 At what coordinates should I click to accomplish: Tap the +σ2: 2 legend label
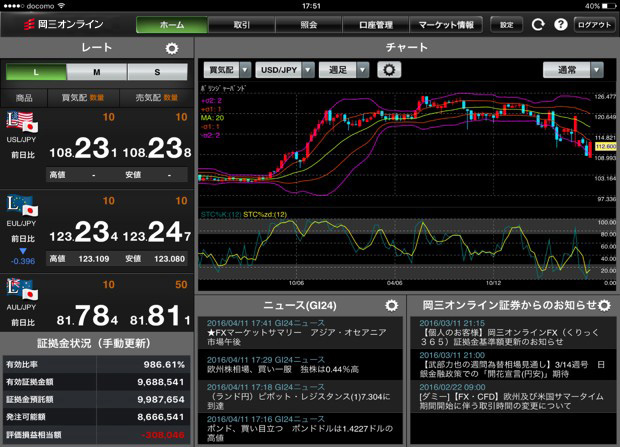pyautogui.click(x=212, y=100)
